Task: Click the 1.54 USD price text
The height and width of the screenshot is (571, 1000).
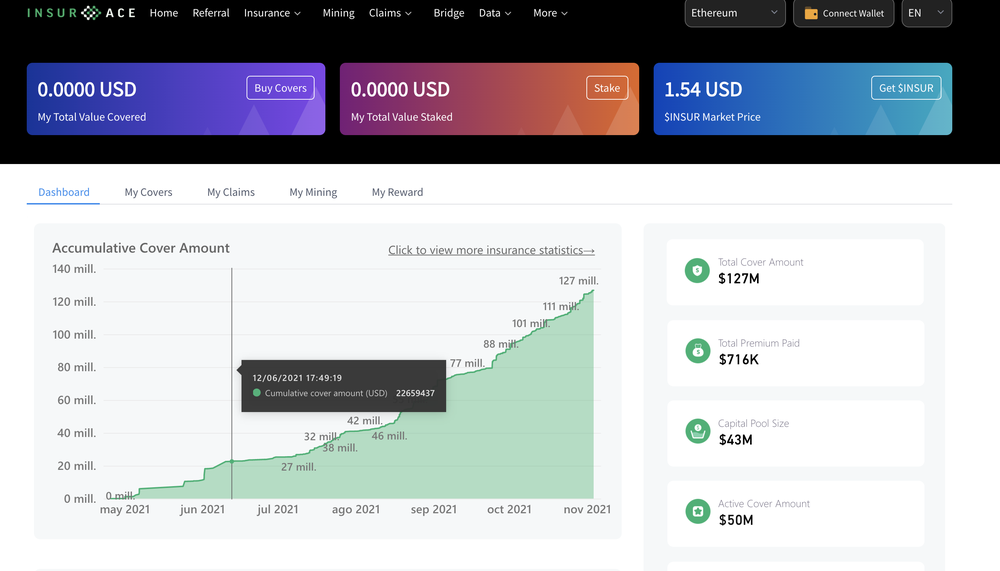Action: click(x=703, y=89)
